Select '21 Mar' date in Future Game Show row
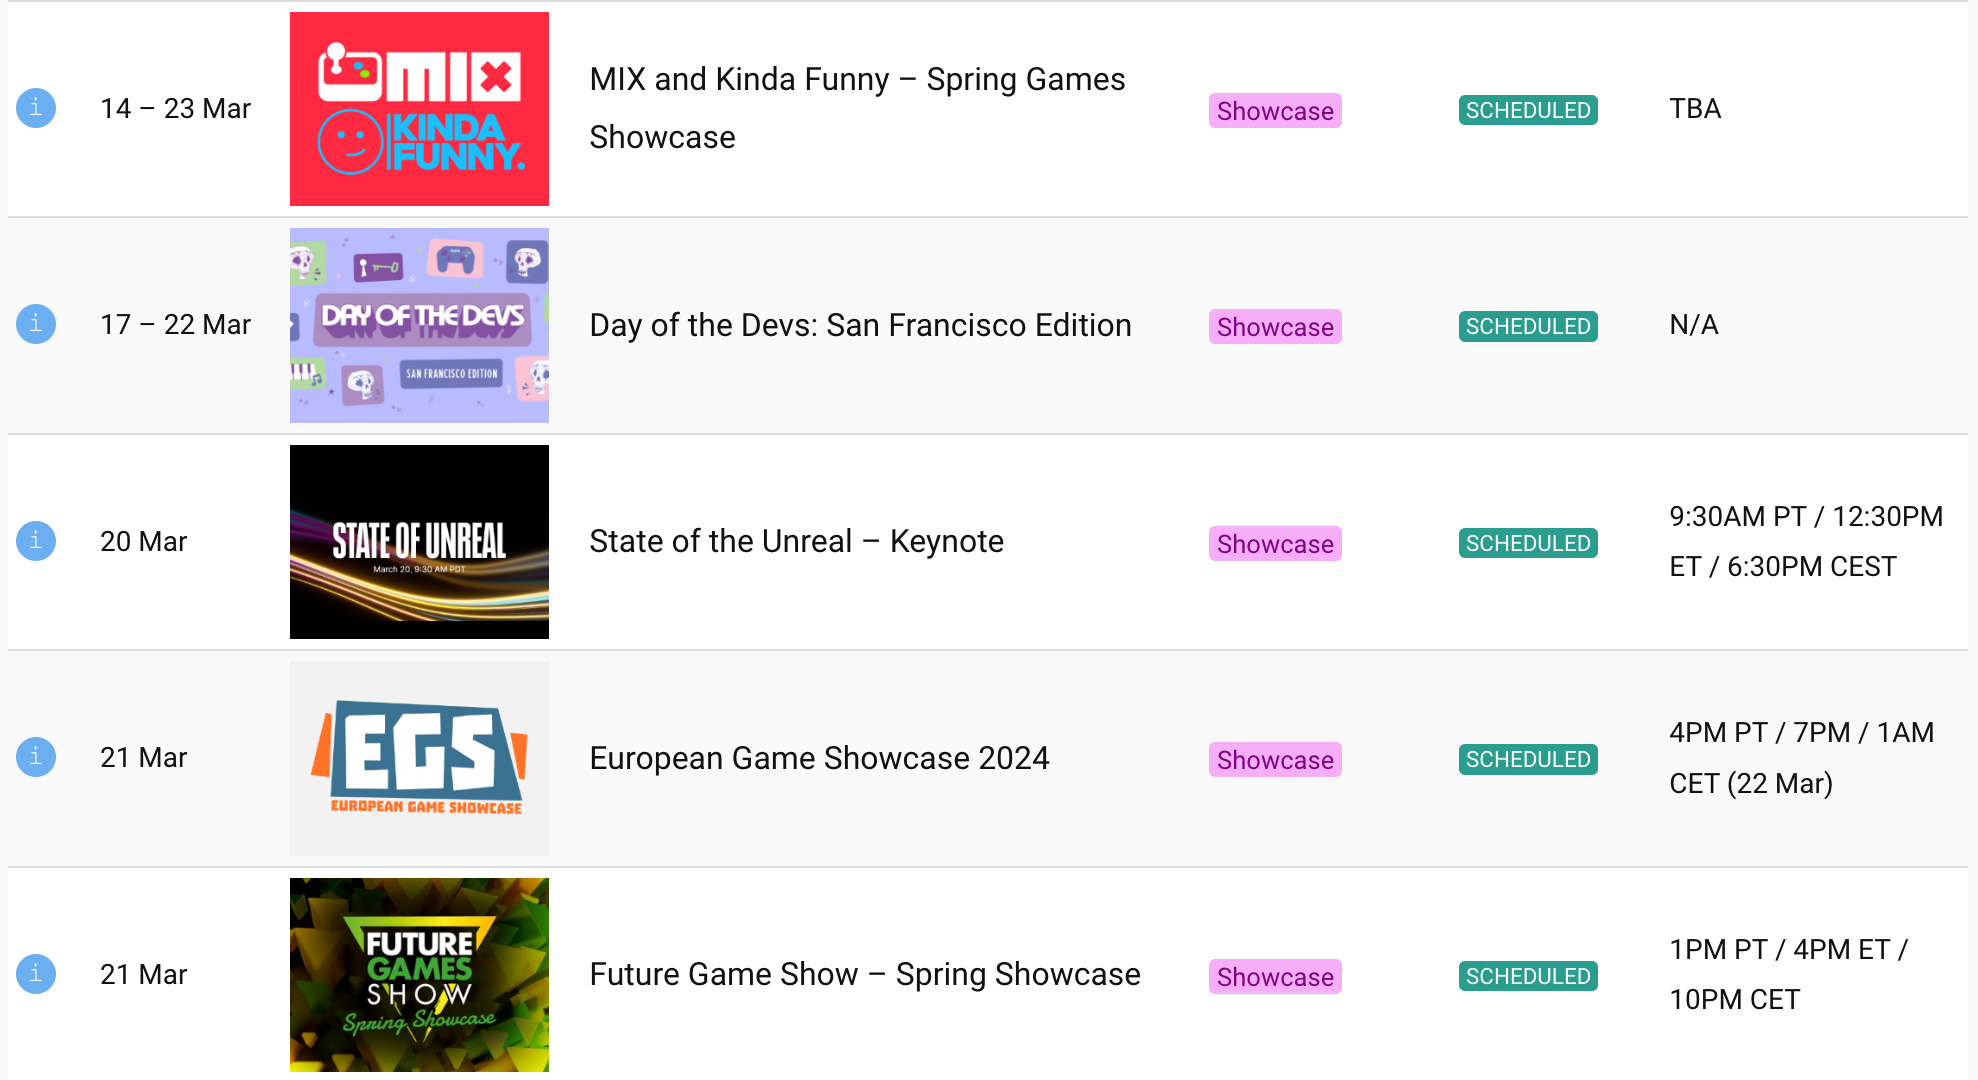 point(143,974)
